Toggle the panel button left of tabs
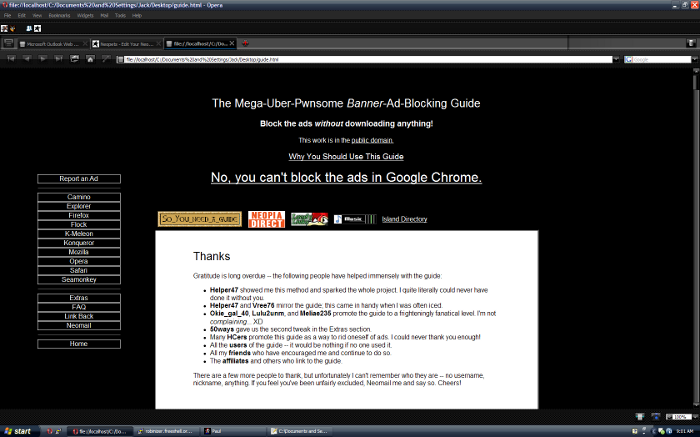This screenshot has width=700, height=437. tap(8, 43)
